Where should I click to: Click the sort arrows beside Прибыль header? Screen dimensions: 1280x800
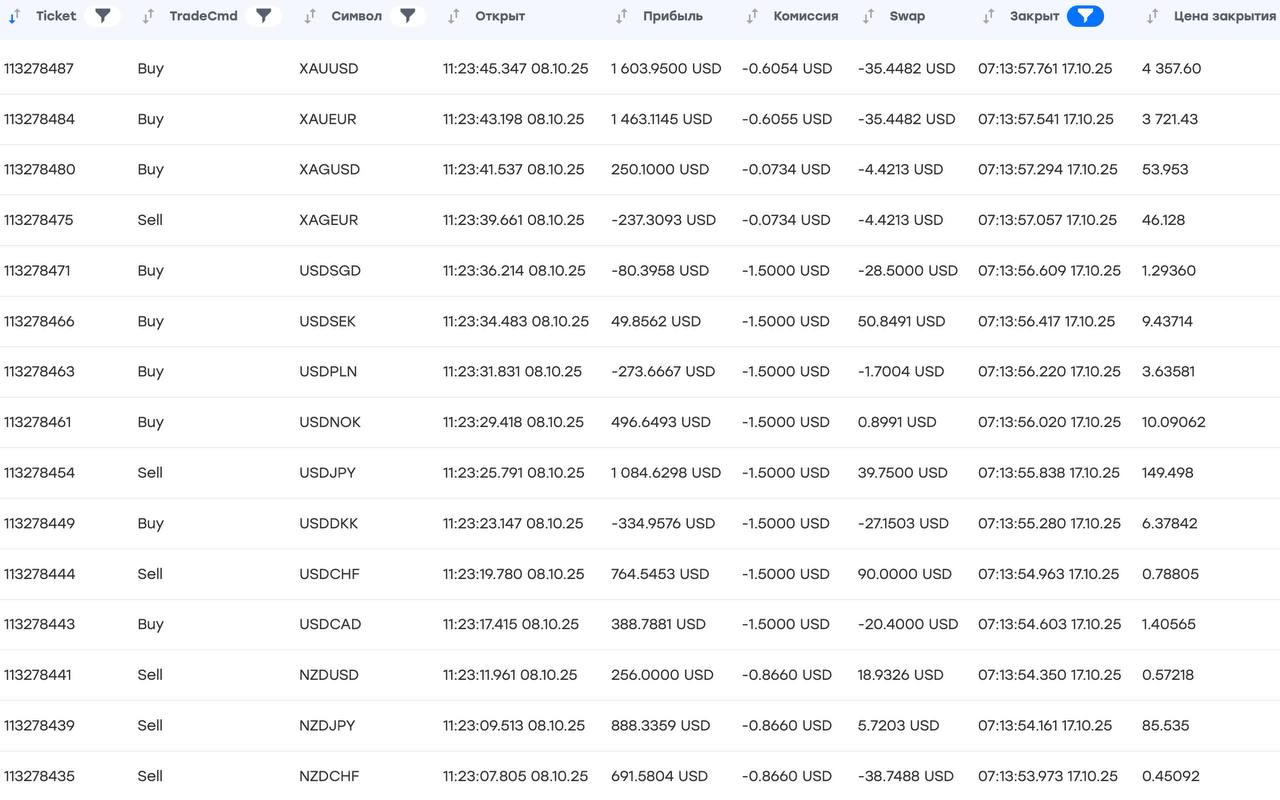tap(622, 16)
